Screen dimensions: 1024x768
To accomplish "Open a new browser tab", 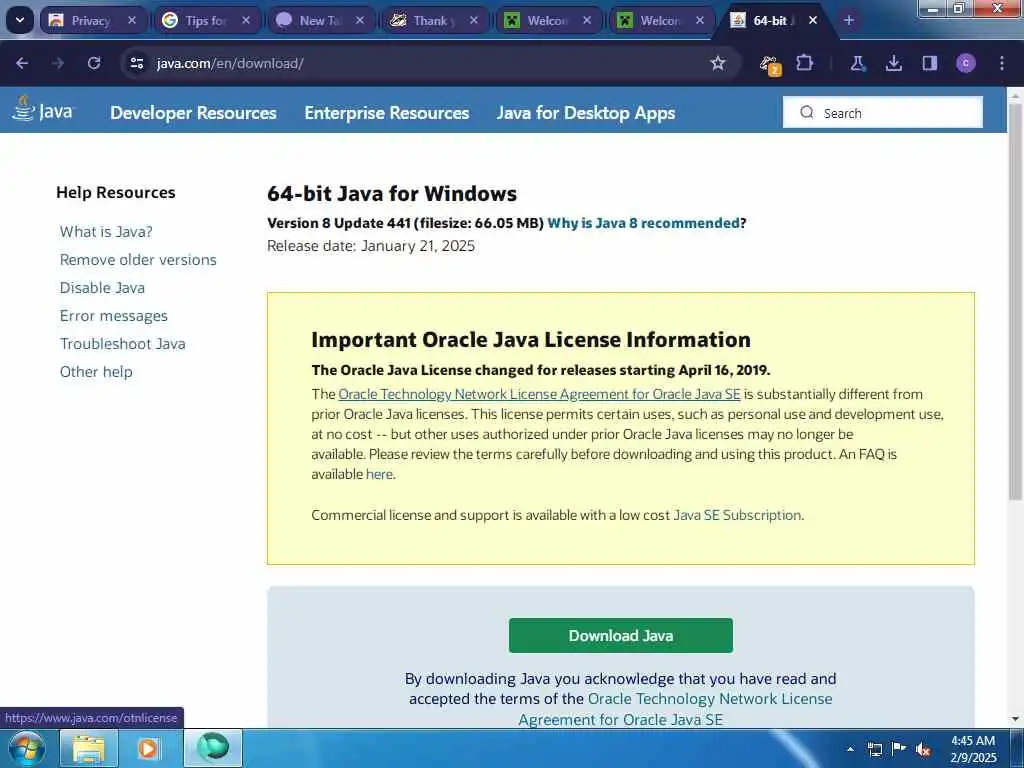I will [x=849, y=20].
